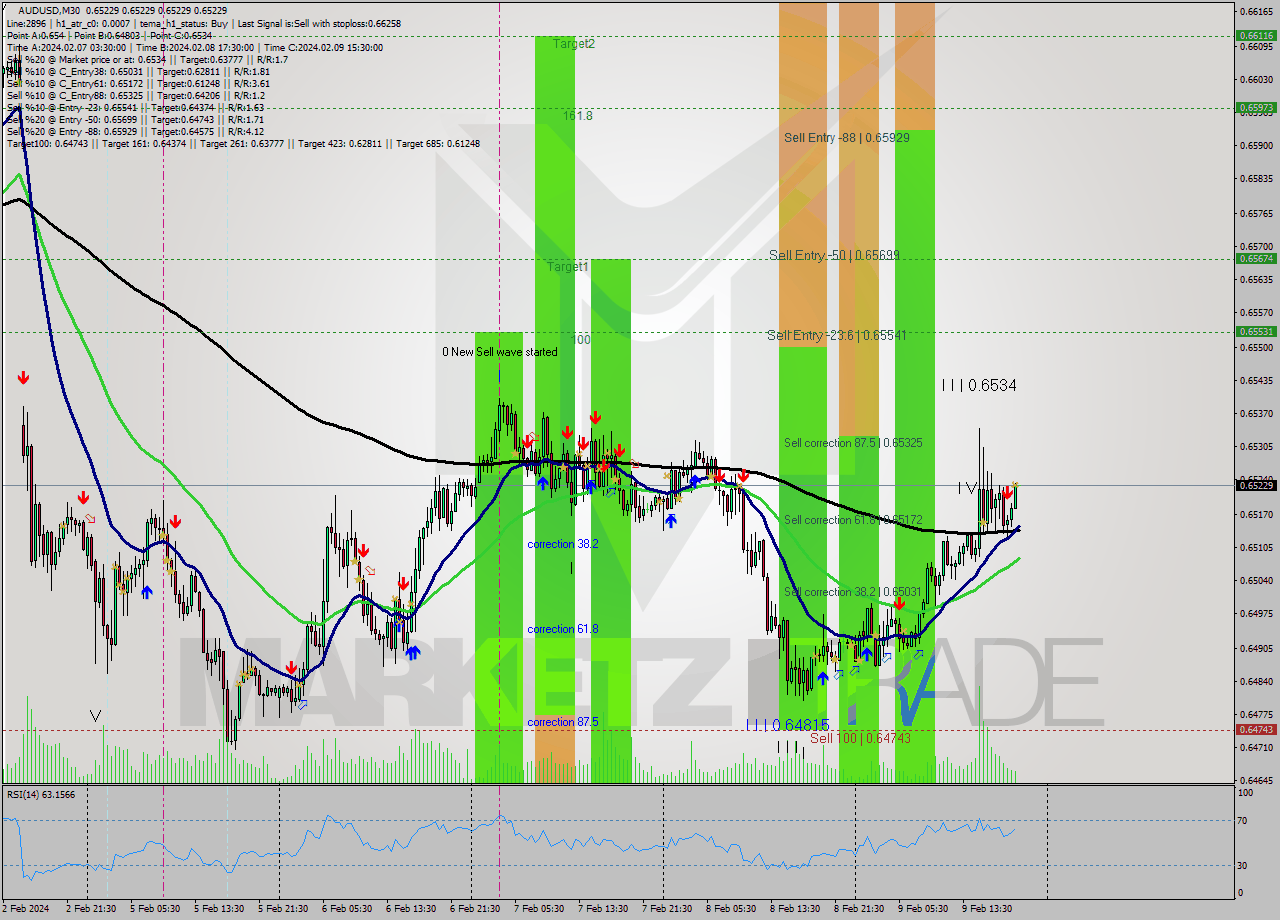The image size is (1280, 920).
Task: Click the green 0.65973 price axis tag
Action: pyautogui.click(x=1256, y=107)
